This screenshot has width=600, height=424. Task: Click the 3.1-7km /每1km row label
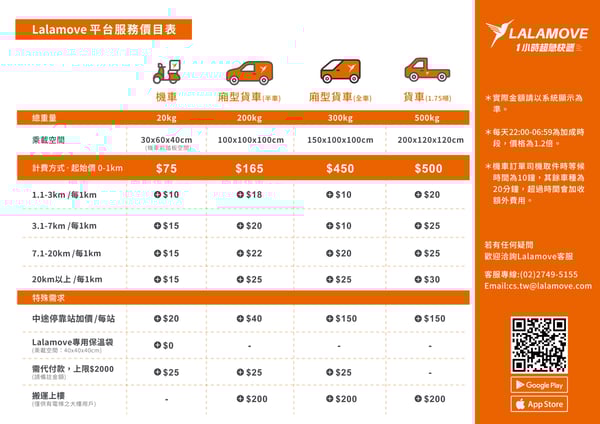point(64,226)
